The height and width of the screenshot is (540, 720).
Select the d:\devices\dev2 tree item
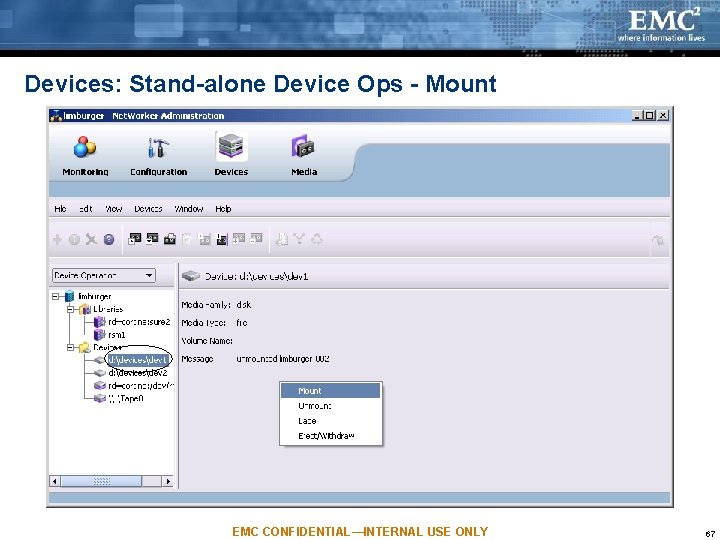(138, 373)
